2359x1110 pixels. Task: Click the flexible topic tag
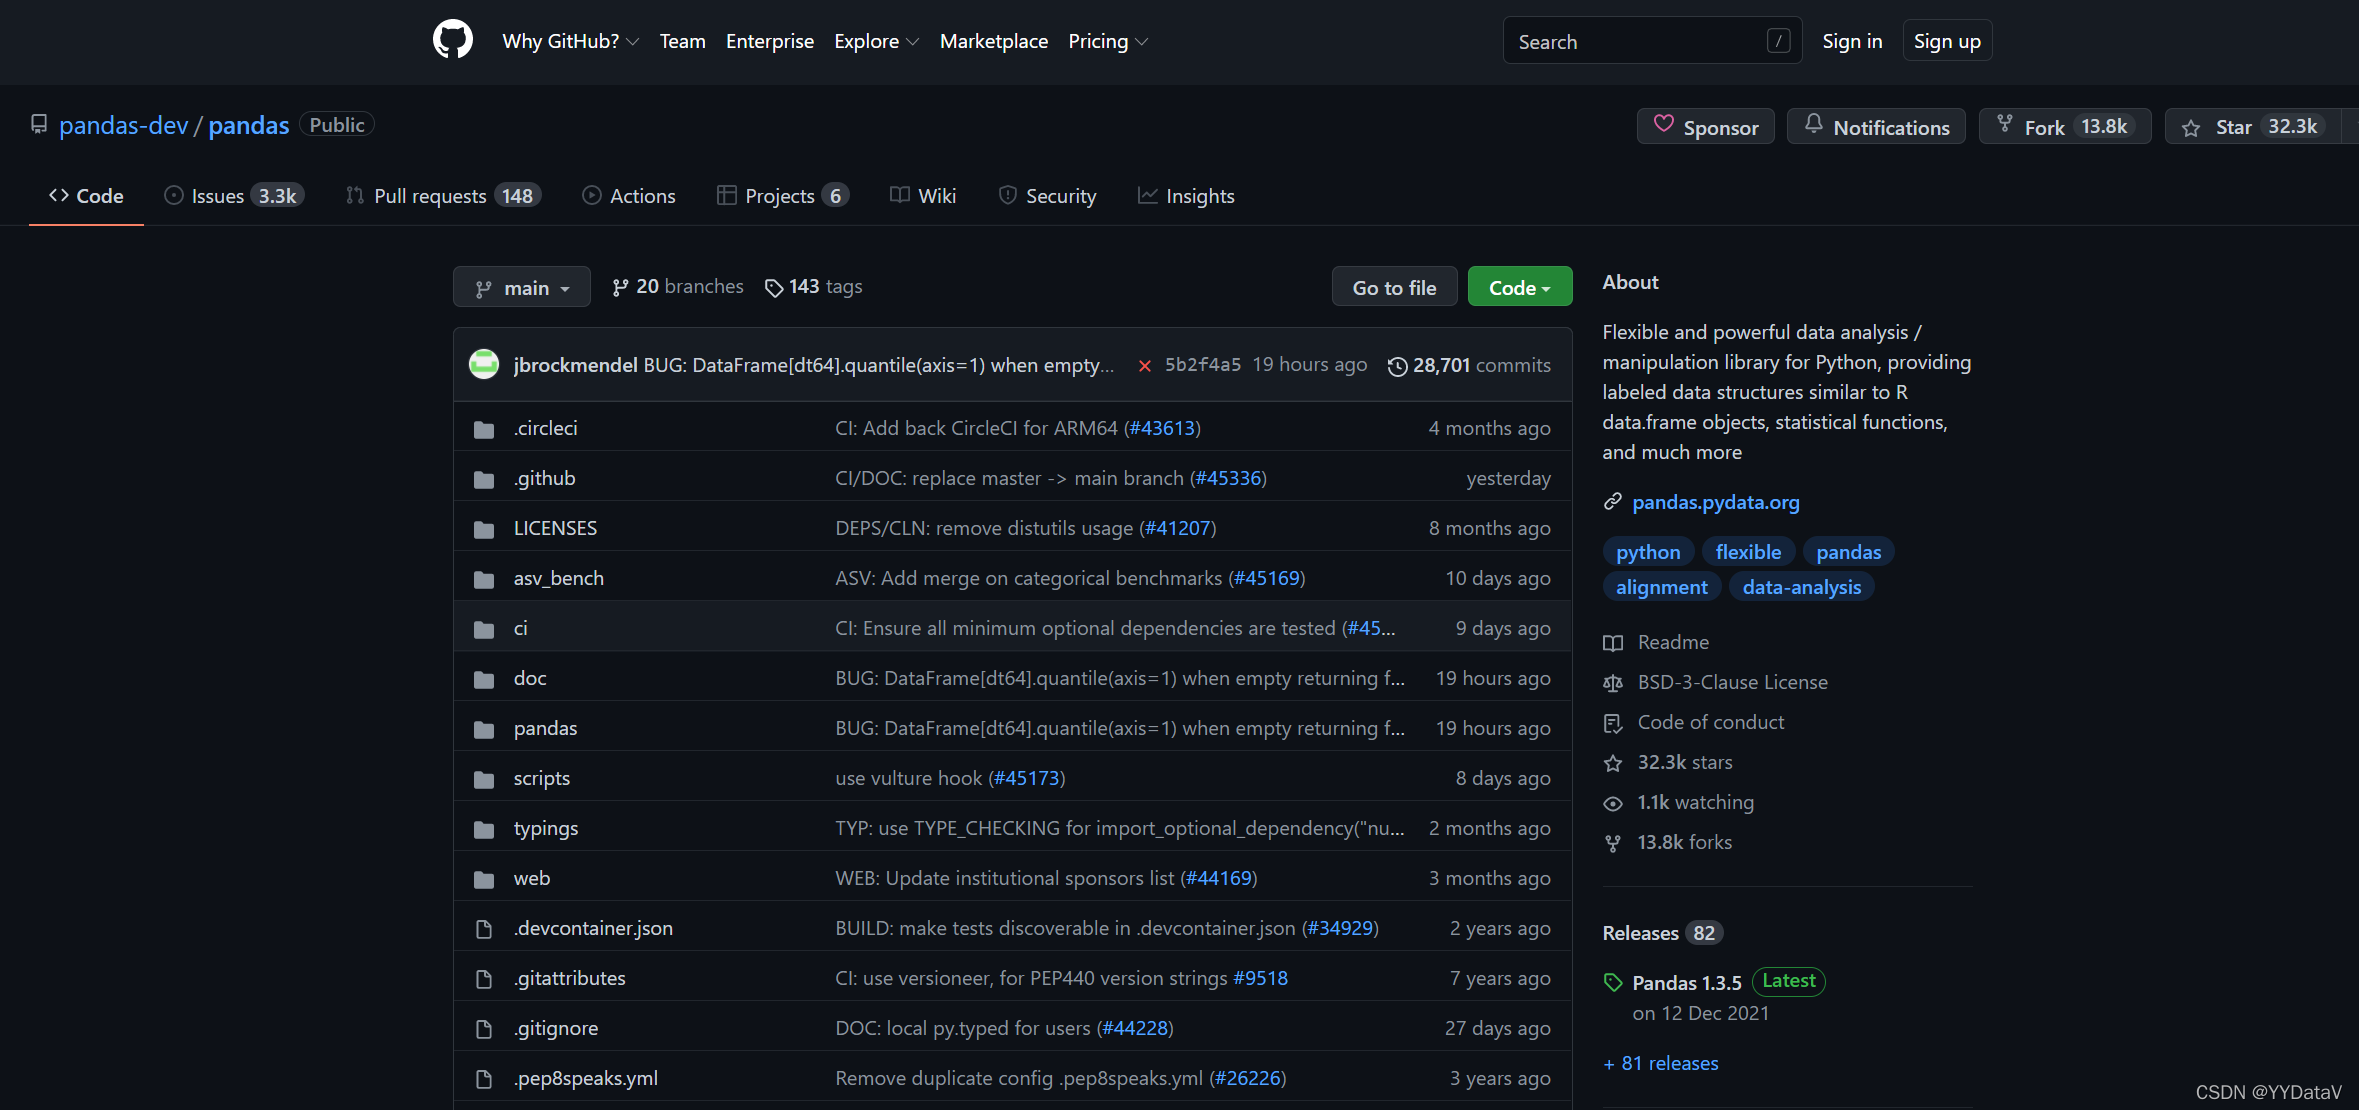tap(1748, 552)
